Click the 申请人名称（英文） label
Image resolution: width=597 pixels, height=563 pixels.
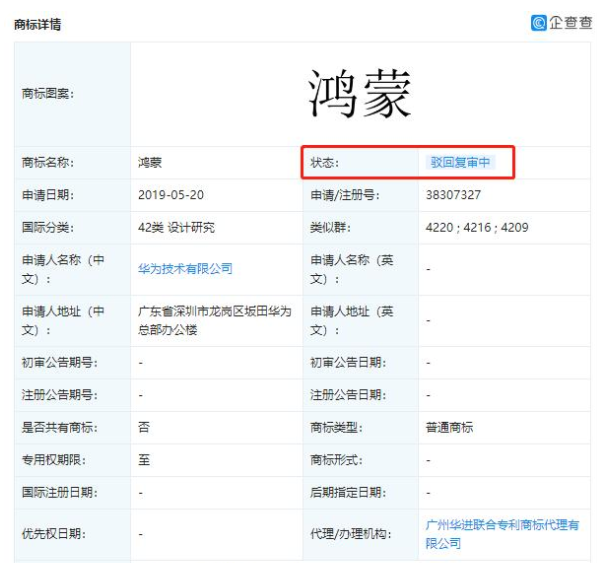click(x=351, y=269)
